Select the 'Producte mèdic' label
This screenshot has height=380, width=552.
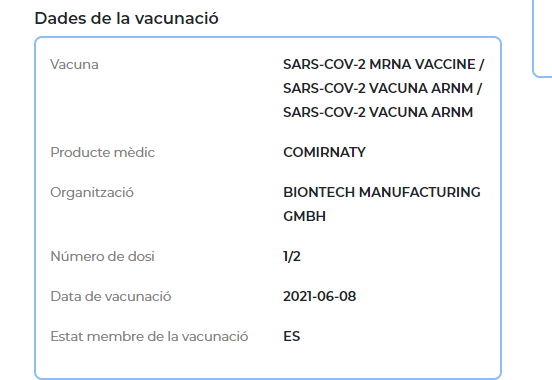point(102,152)
